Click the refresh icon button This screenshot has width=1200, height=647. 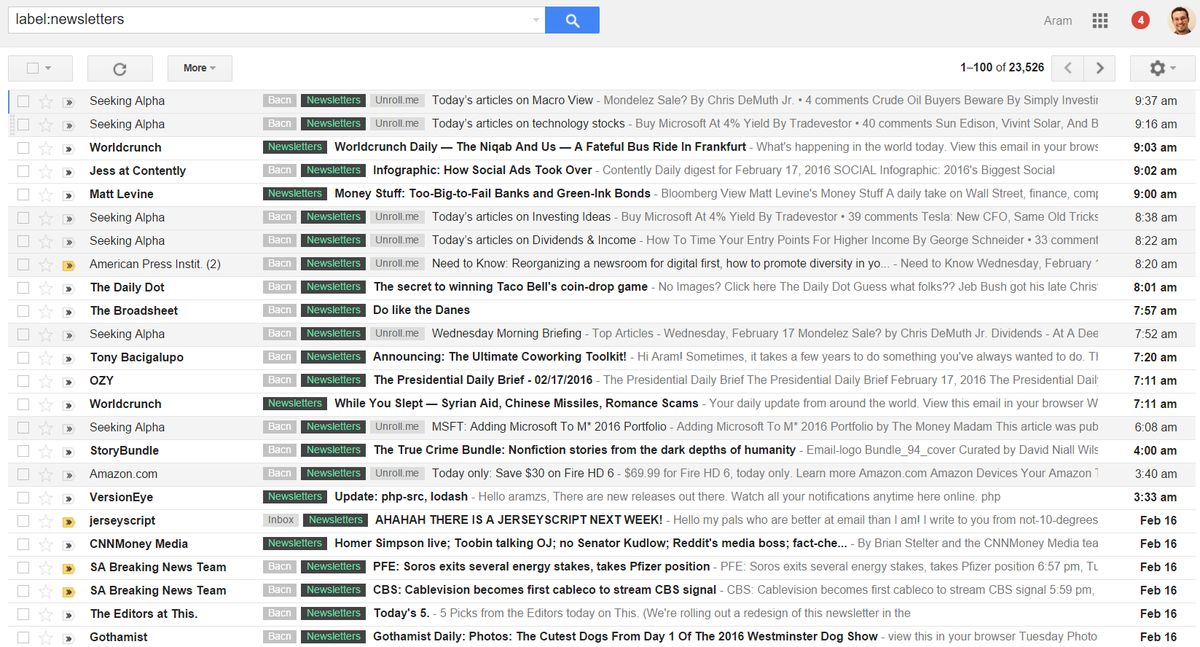point(120,68)
